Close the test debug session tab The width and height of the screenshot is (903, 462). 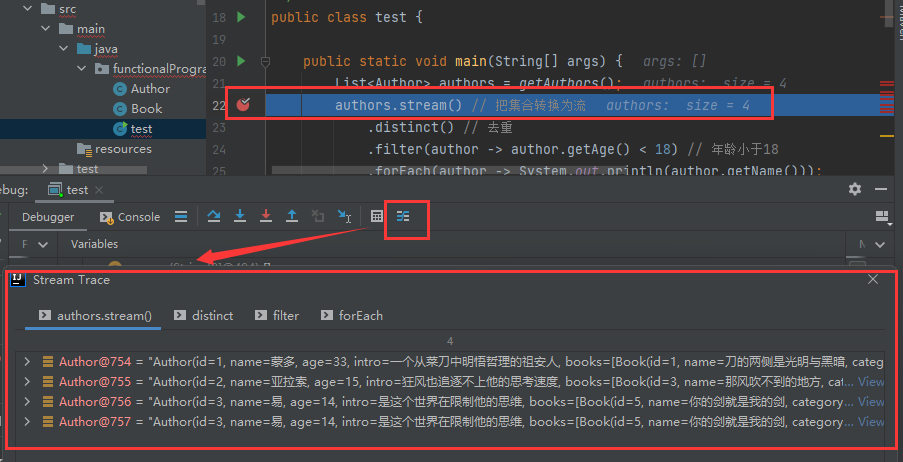pos(98,190)
